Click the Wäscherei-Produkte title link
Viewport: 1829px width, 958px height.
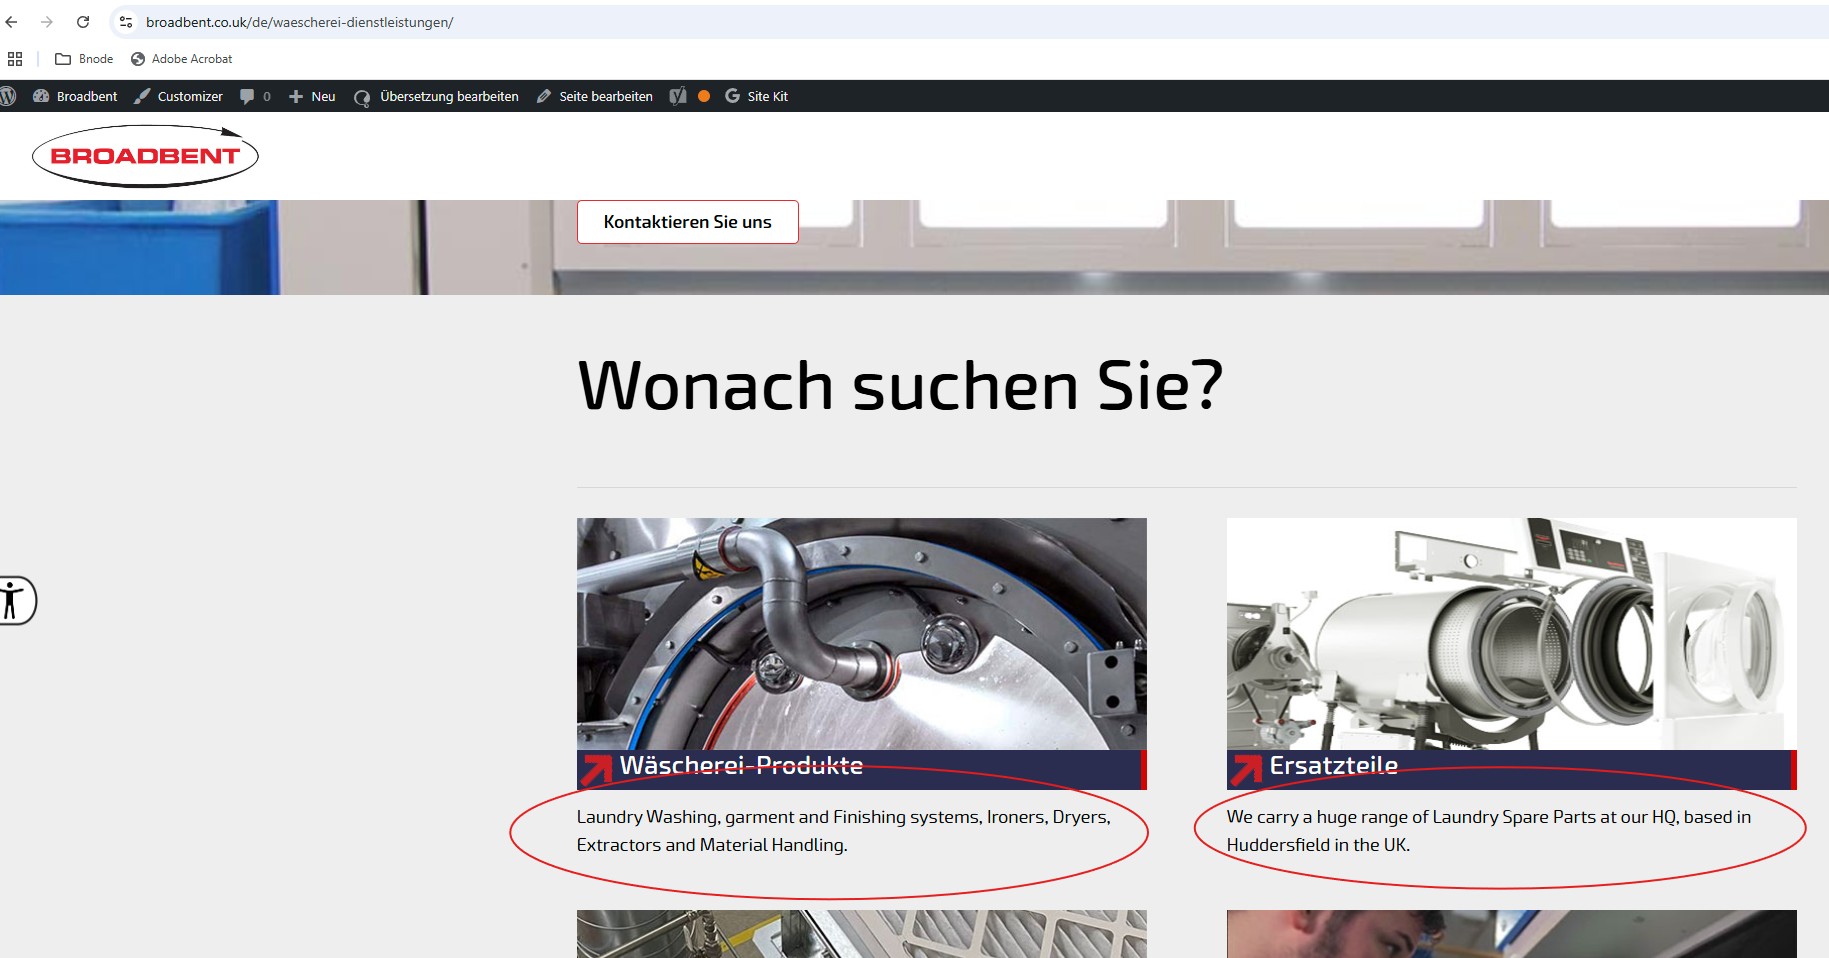coord(741,766)
